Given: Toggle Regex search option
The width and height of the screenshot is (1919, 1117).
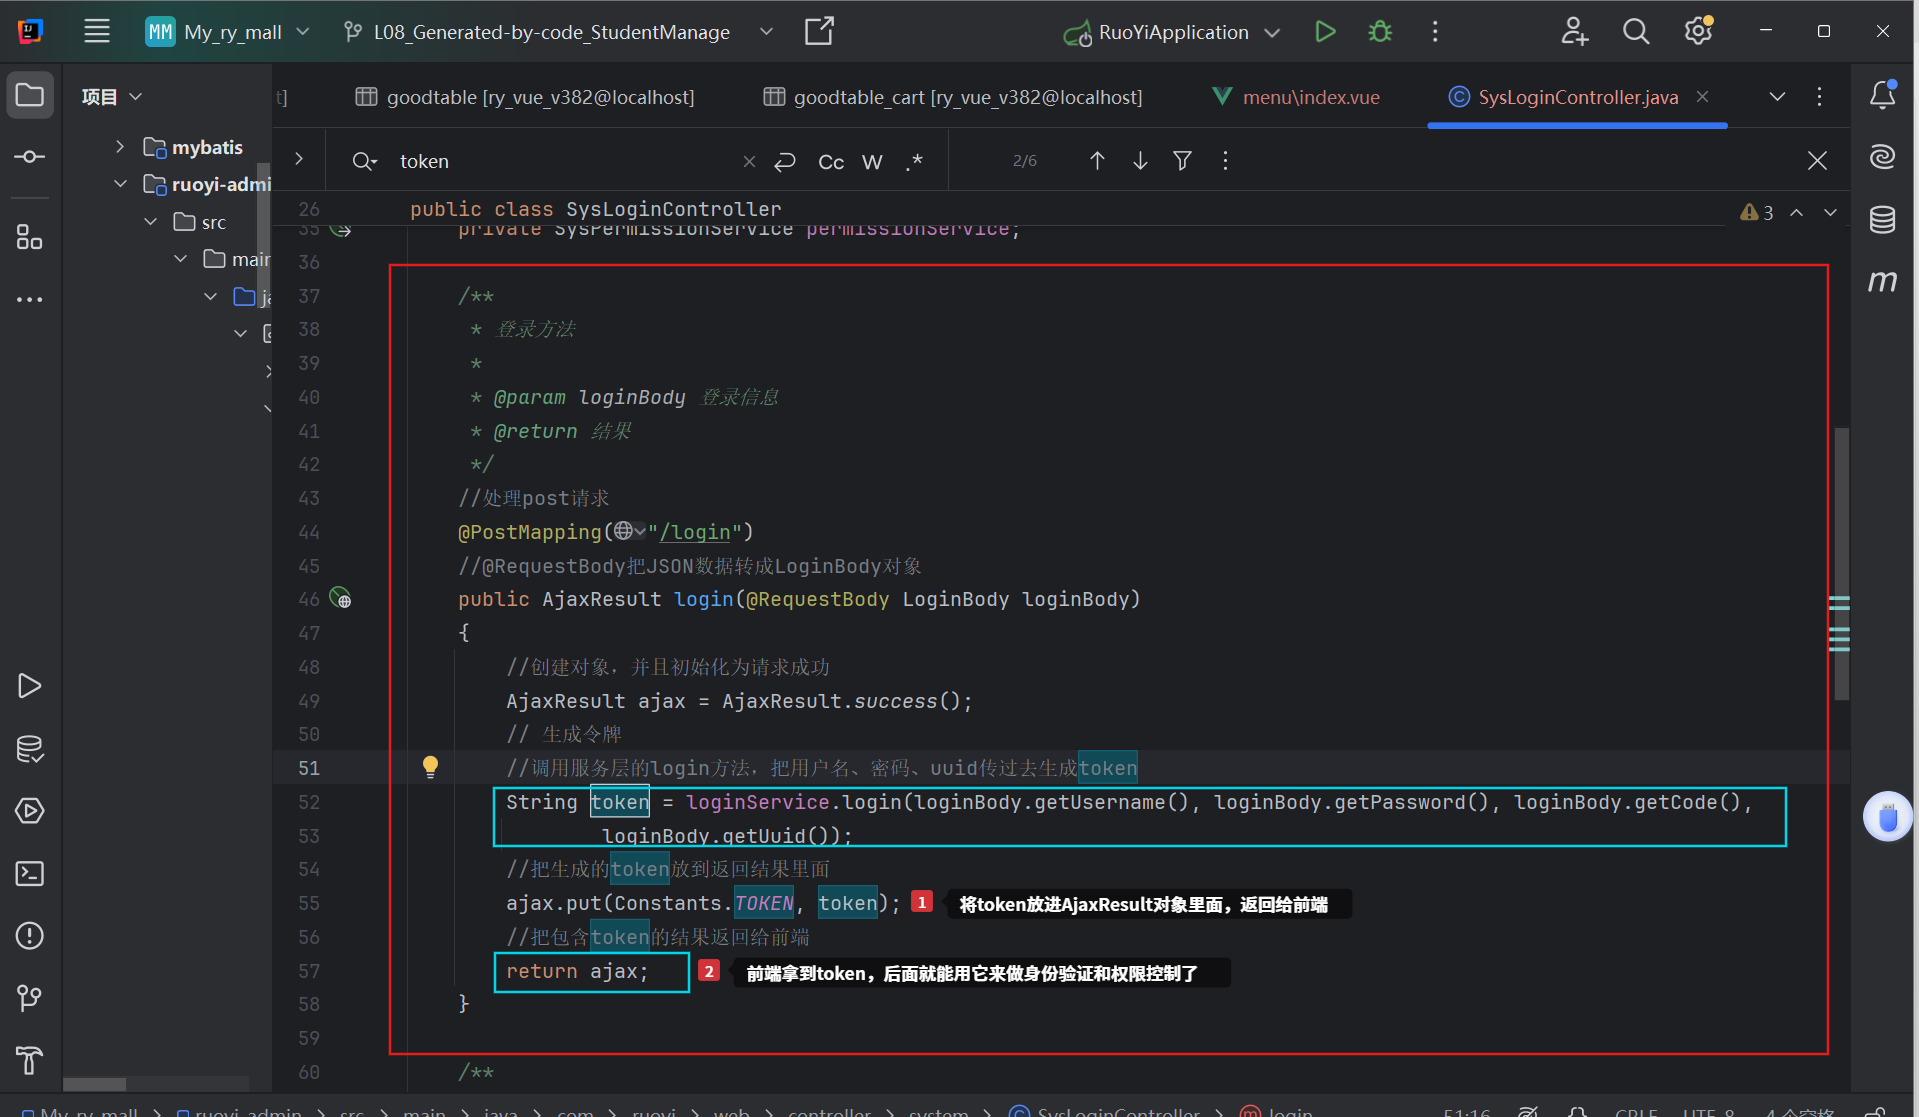Looking at the screenshot, I should click(x=914, y=161).
